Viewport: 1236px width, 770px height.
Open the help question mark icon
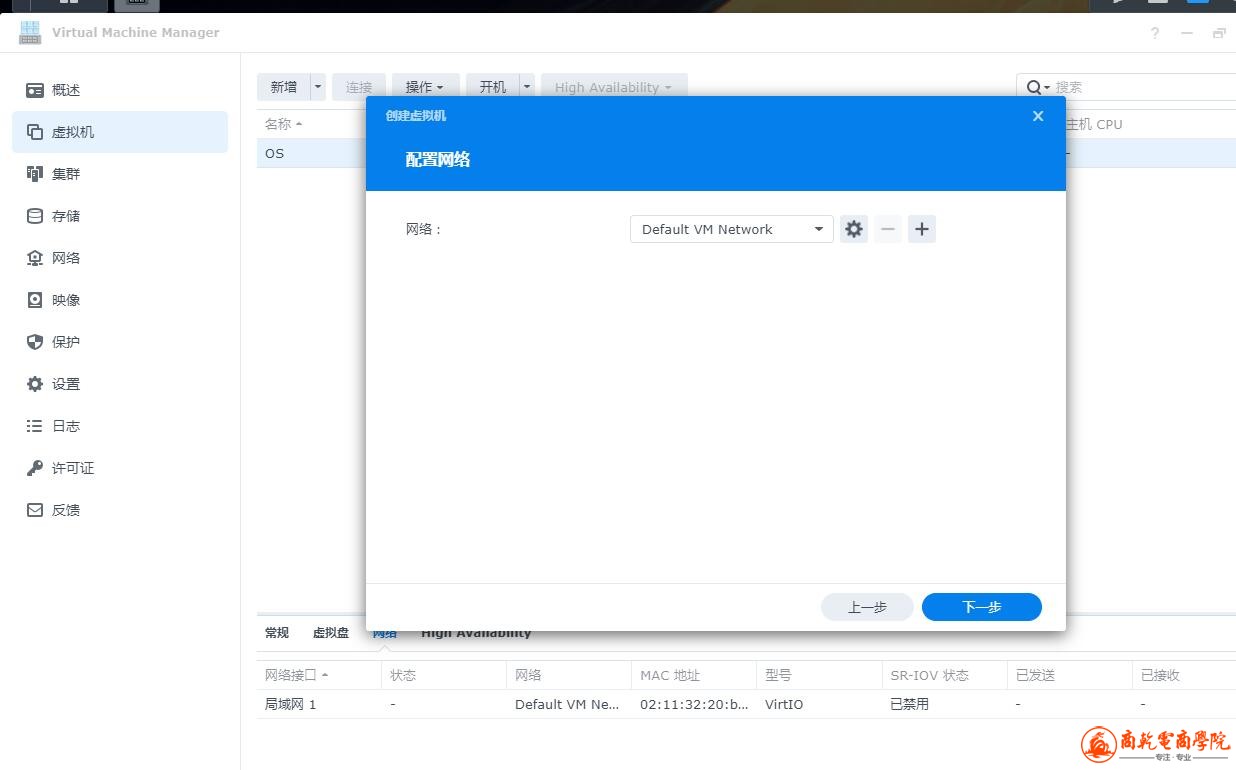click(1155, 33)
